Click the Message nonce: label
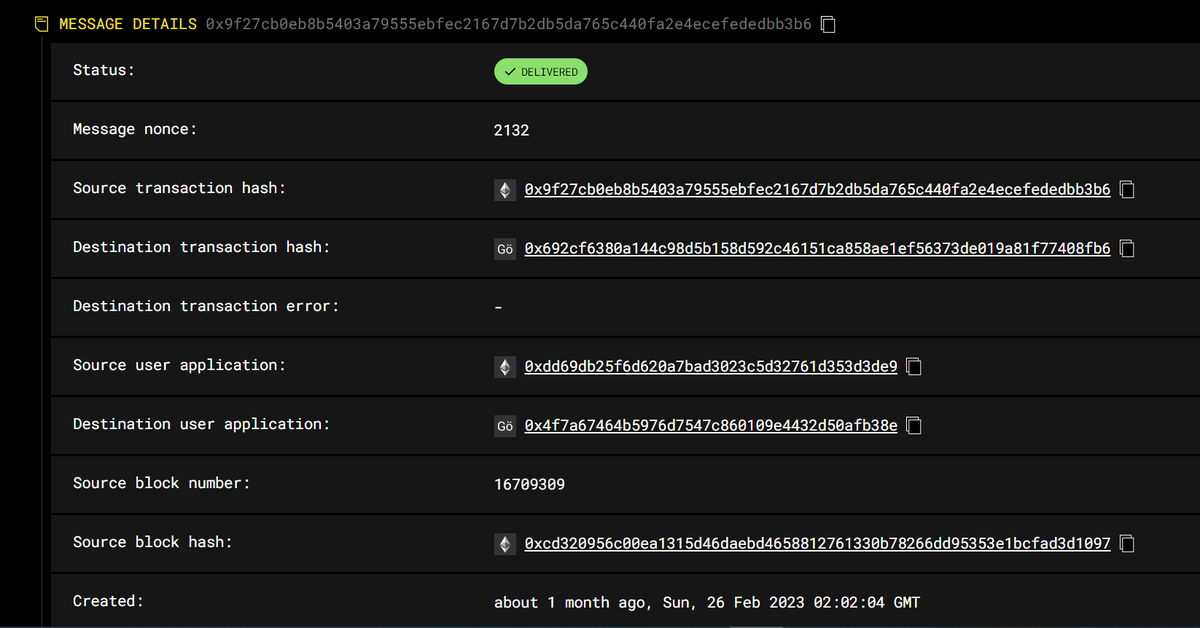 click(x=135, y=129)
